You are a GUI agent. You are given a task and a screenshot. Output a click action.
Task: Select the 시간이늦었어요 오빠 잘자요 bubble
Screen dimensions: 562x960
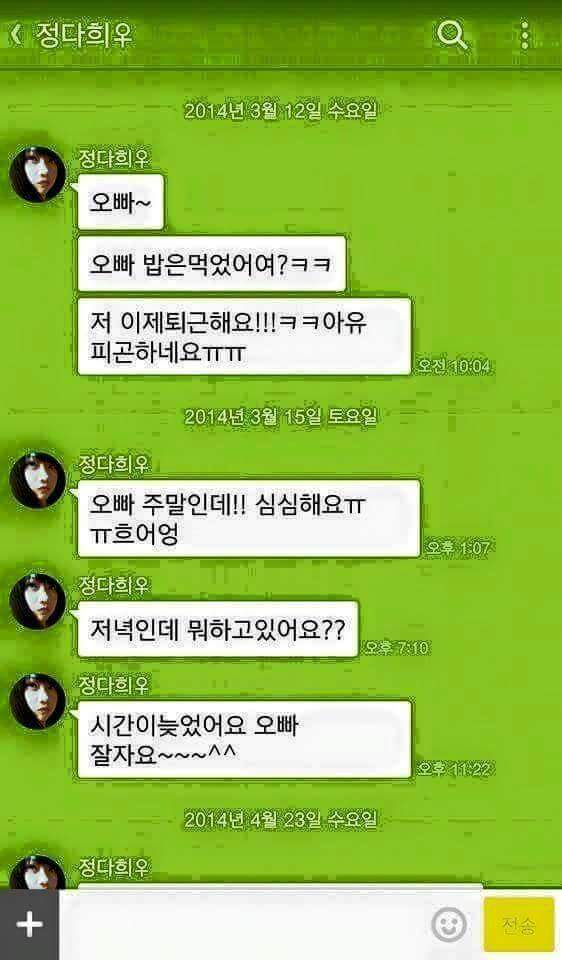tap(244, 740)
